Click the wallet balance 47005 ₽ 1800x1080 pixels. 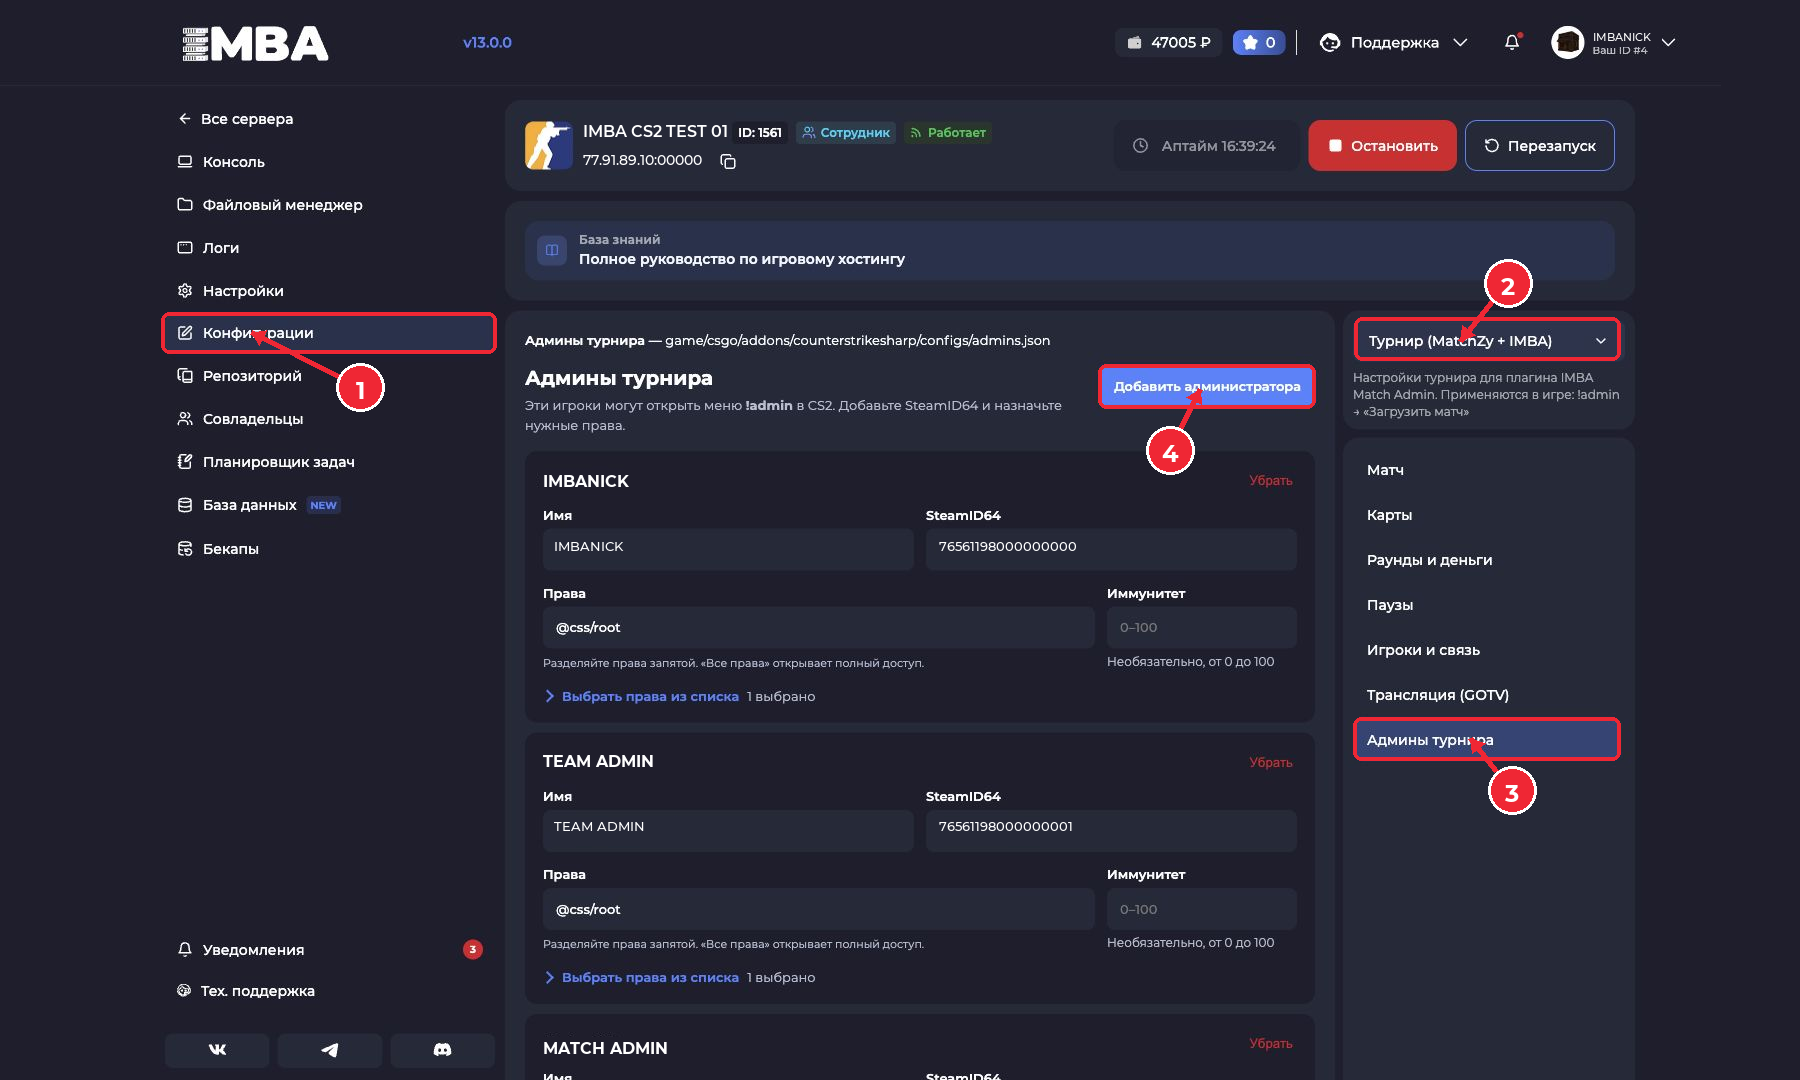(1168, 42)
